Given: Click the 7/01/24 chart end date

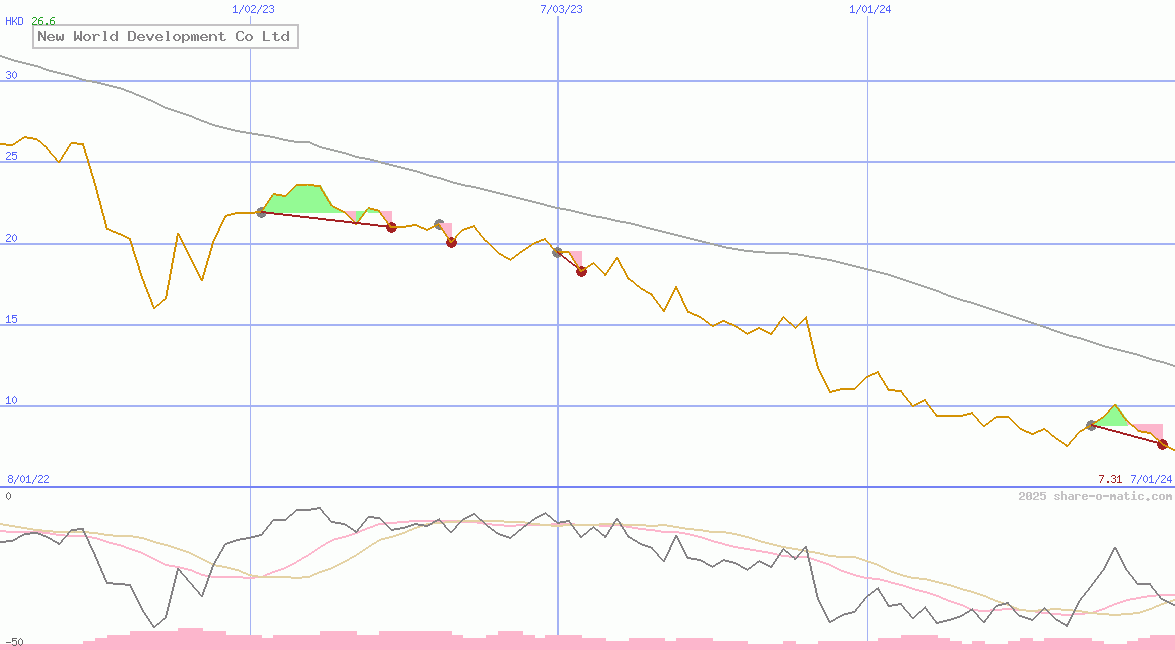Looking at the screenshot, I should pyautogui.click(x=1151, y=479).
